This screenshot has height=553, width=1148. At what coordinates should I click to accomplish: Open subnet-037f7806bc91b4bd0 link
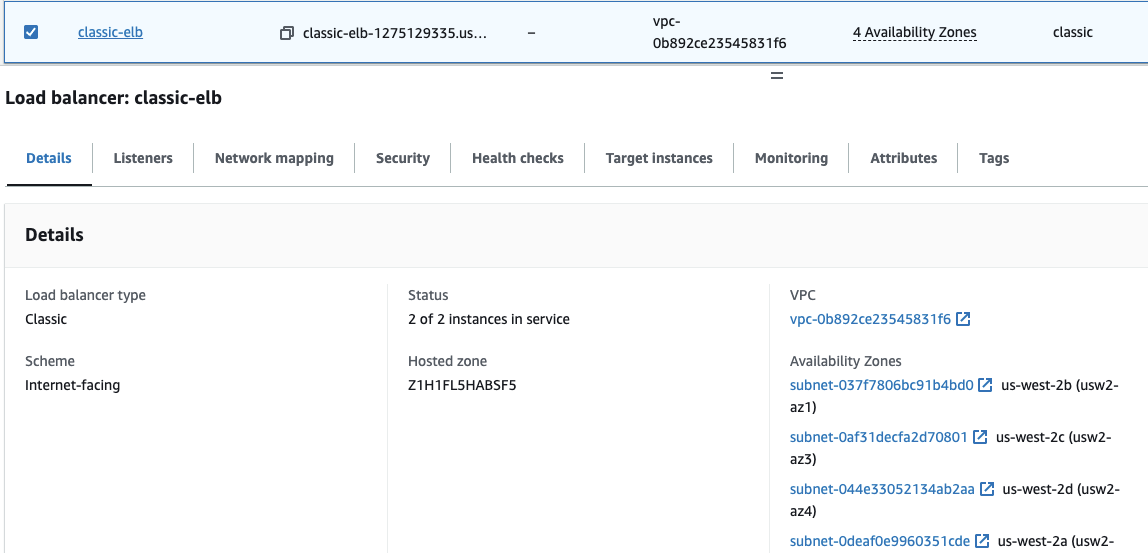(881, 385)
